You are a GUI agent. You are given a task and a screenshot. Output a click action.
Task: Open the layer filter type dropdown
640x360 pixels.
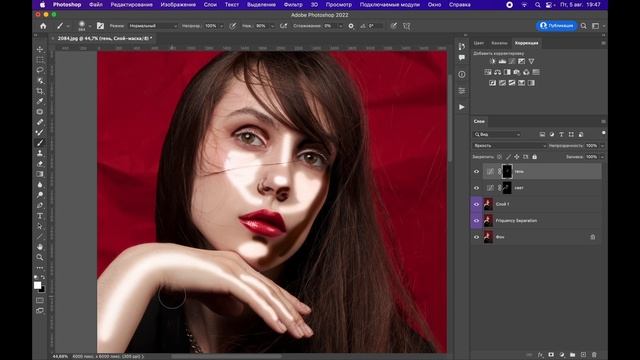[497, 134]
